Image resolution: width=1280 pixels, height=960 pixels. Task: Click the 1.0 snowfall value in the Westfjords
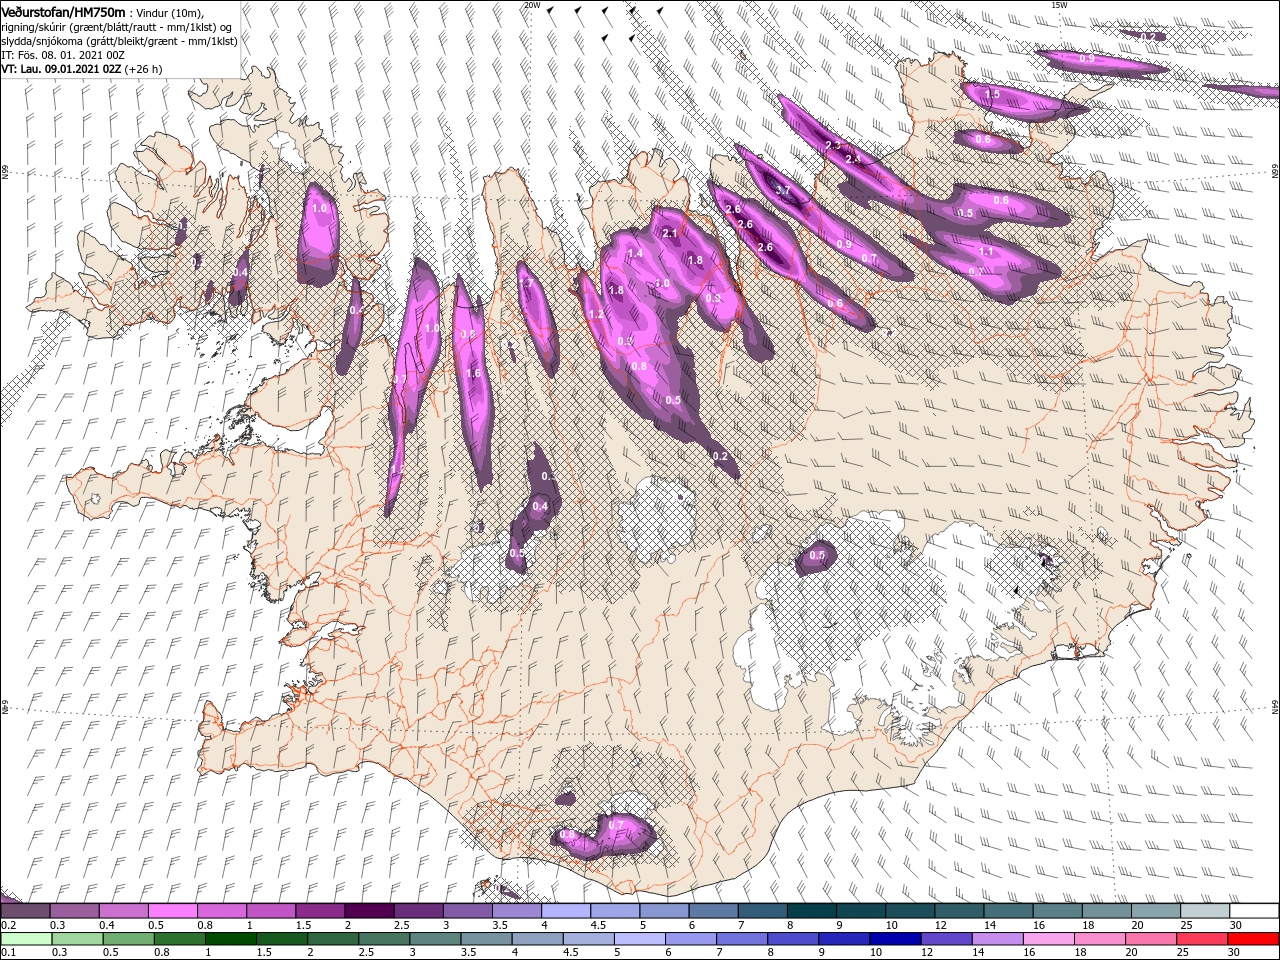click(320, 209)
